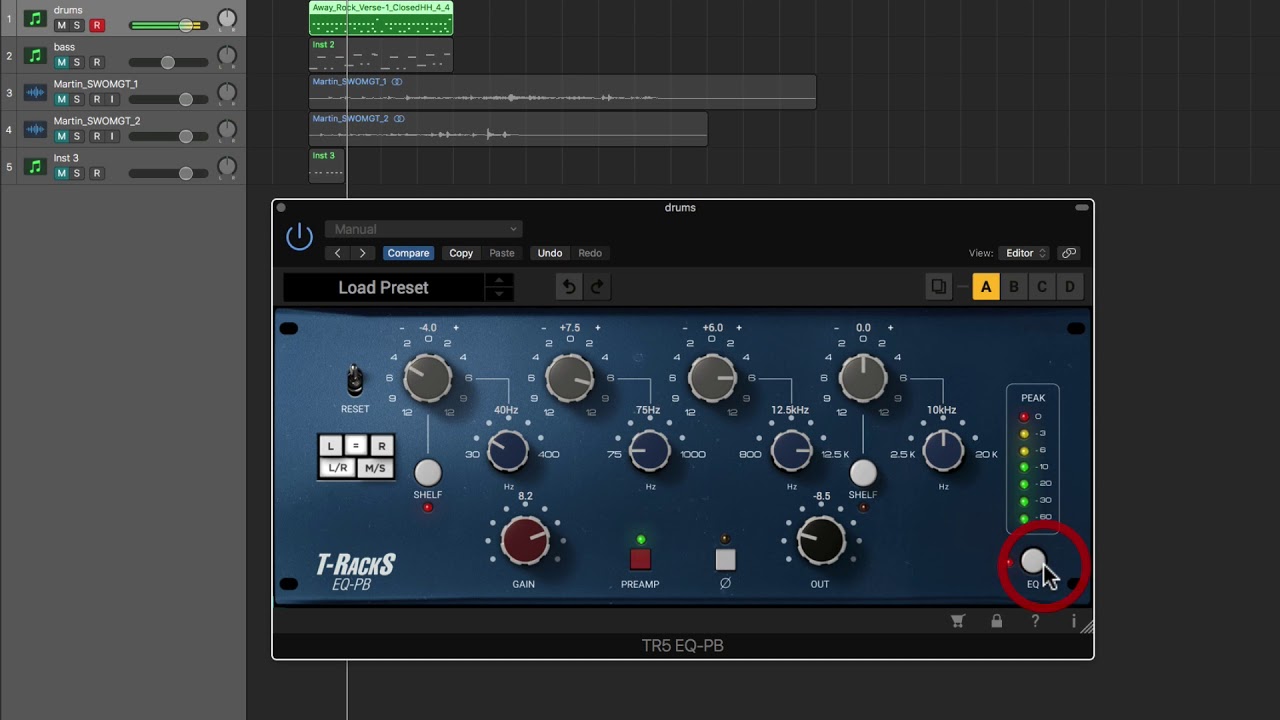This screenshot has width=1280, height=720.
Task: Open the question mark help icon
Action: pyautogui.click(x=1035, y=621)
